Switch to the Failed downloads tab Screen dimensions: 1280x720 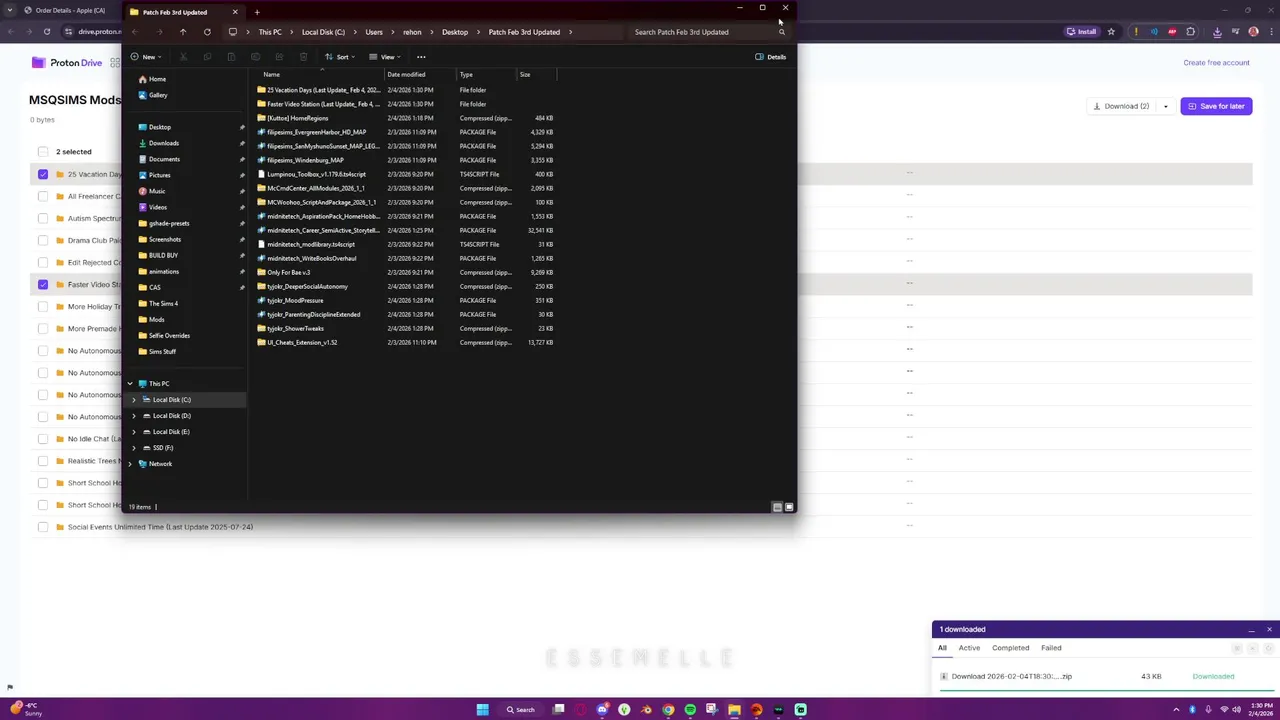coord(1051,648)
